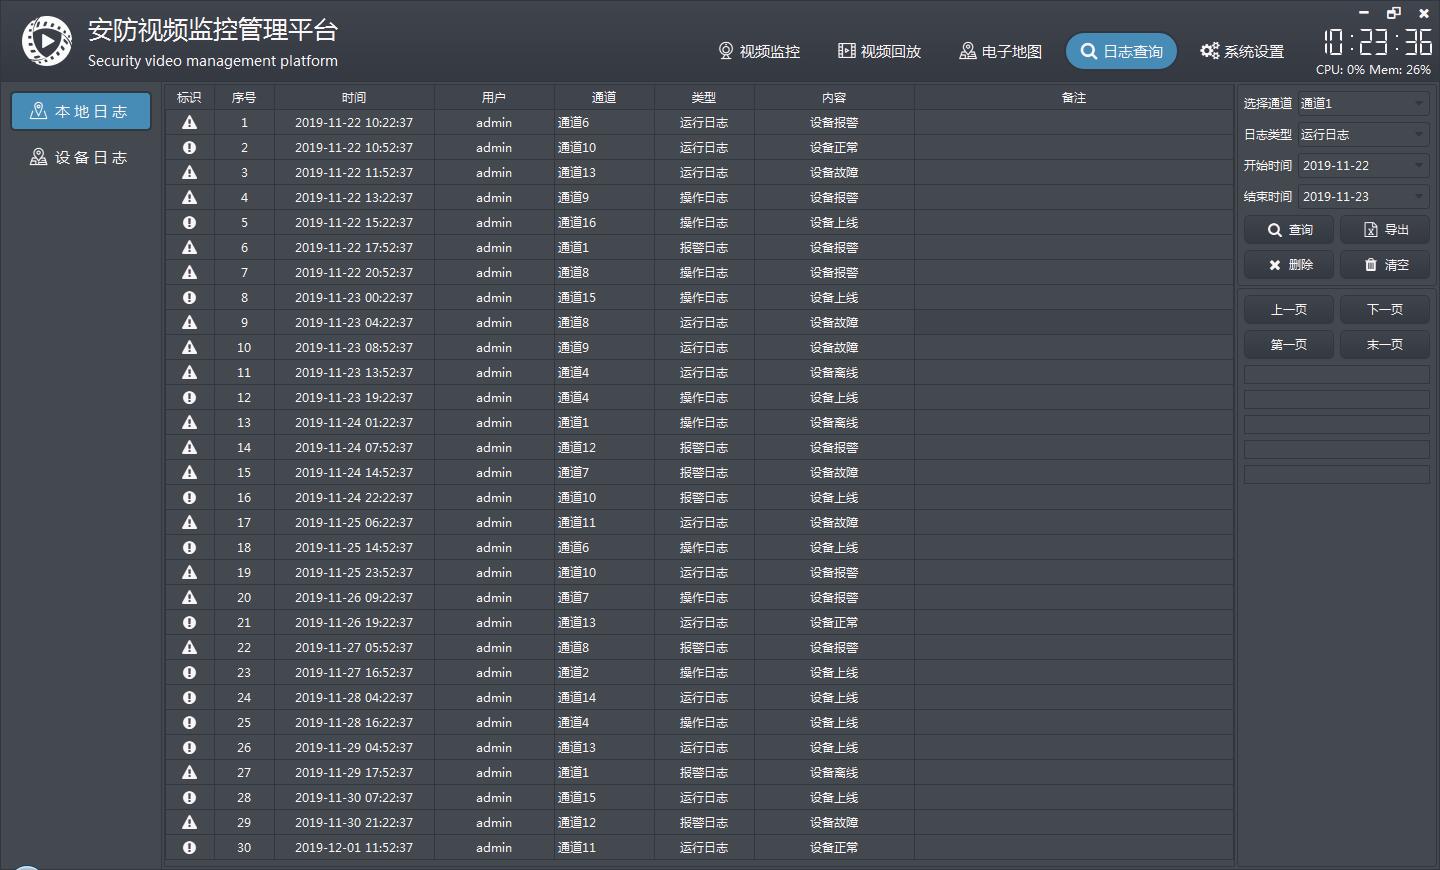Click warning icon in row 4
Screen dimensions: 1440x870
coord(189,197)
